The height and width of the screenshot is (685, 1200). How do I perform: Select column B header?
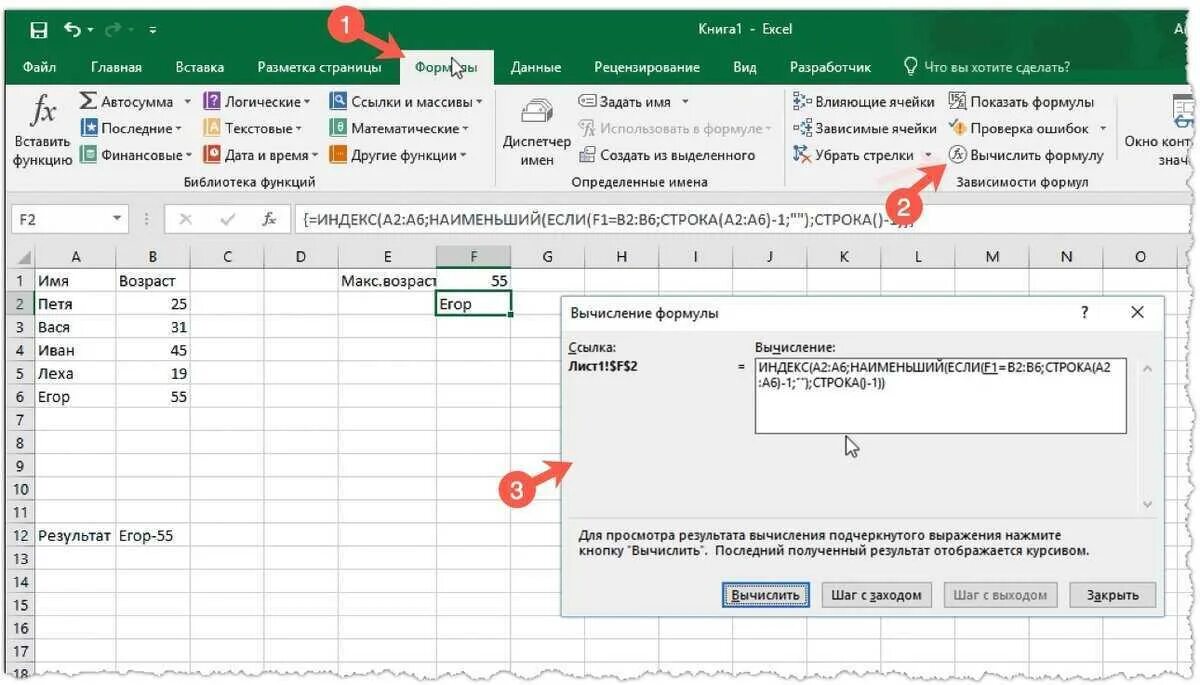point(153,257)
